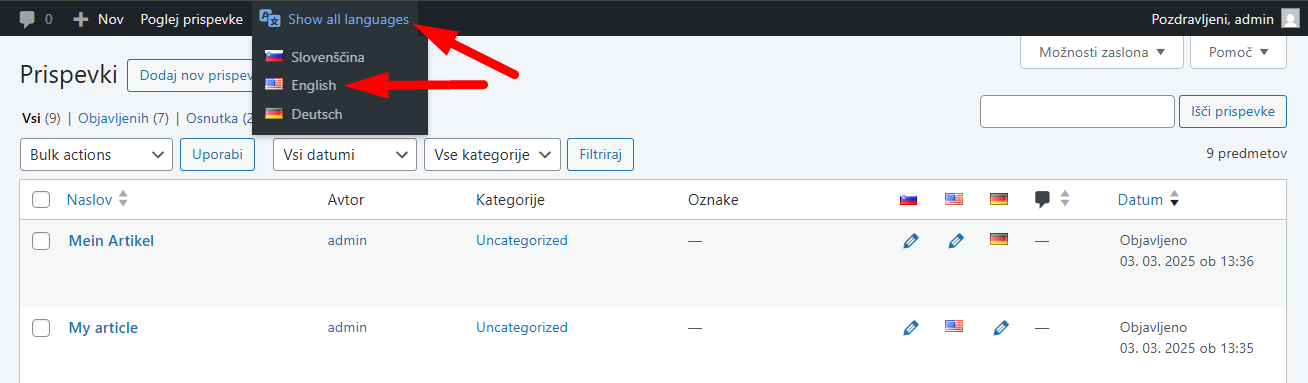Edit English translation of Mein Artikel
Viewport: 1308px width, 383px height.
pyautogui.click(x=956, y=241)
